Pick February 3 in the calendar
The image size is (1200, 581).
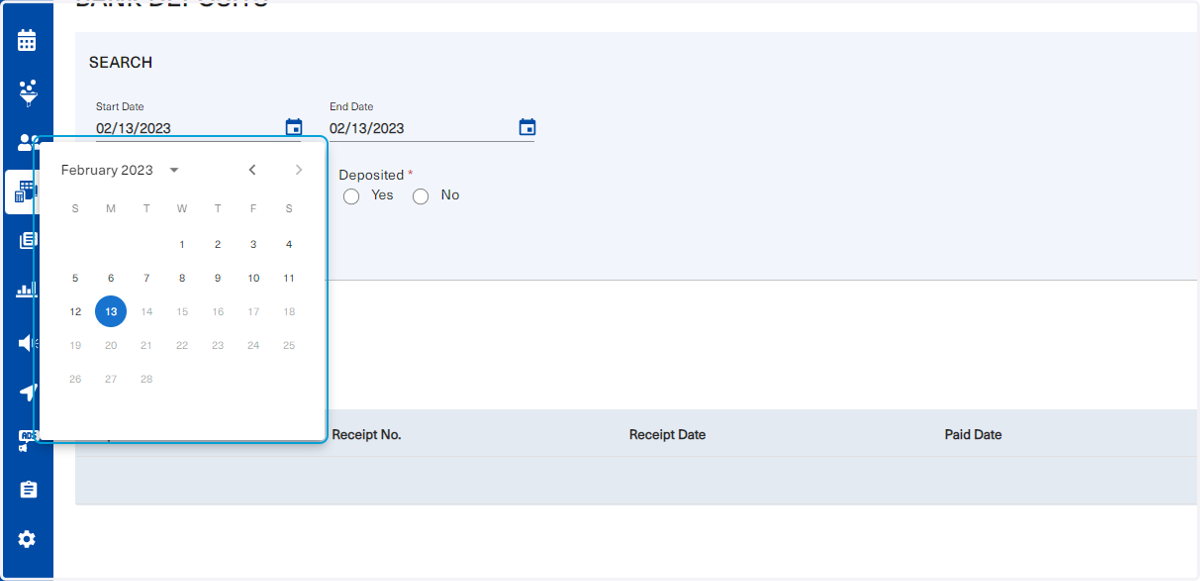point(253,245)
